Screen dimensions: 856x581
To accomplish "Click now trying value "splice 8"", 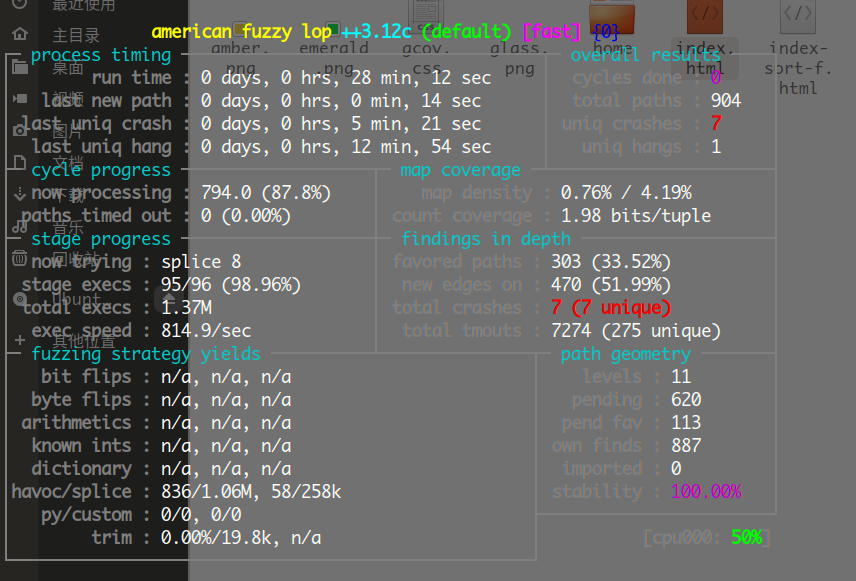I will click(x=201, y=262).
